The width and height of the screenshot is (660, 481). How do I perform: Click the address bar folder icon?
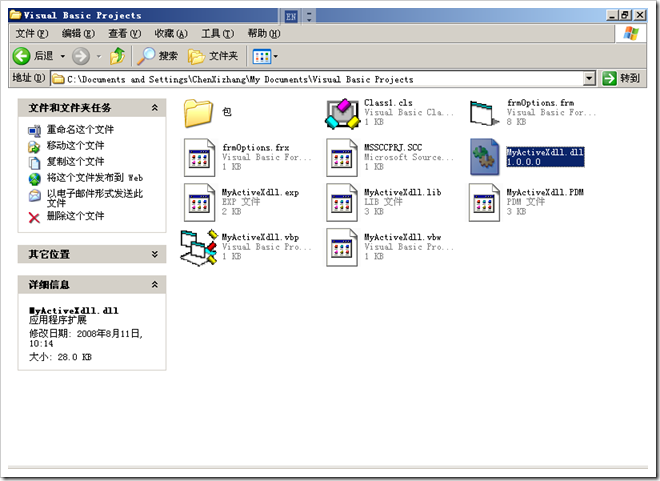(x=58, y=79)
